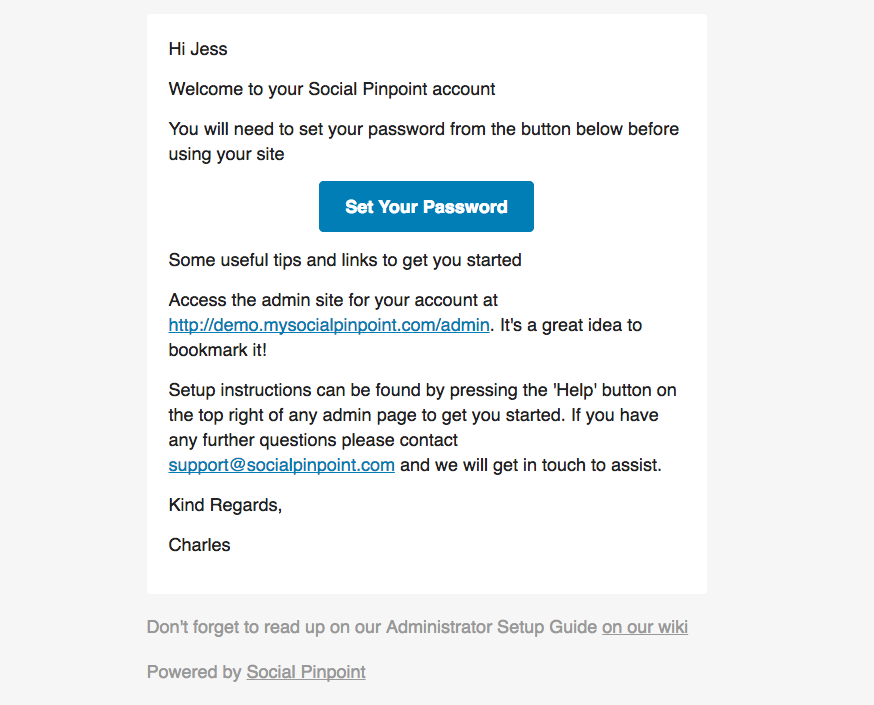Click the 'It's a great idea to' text
The height and width of the screenshot is (705, 874).
[x=571, y=325]
